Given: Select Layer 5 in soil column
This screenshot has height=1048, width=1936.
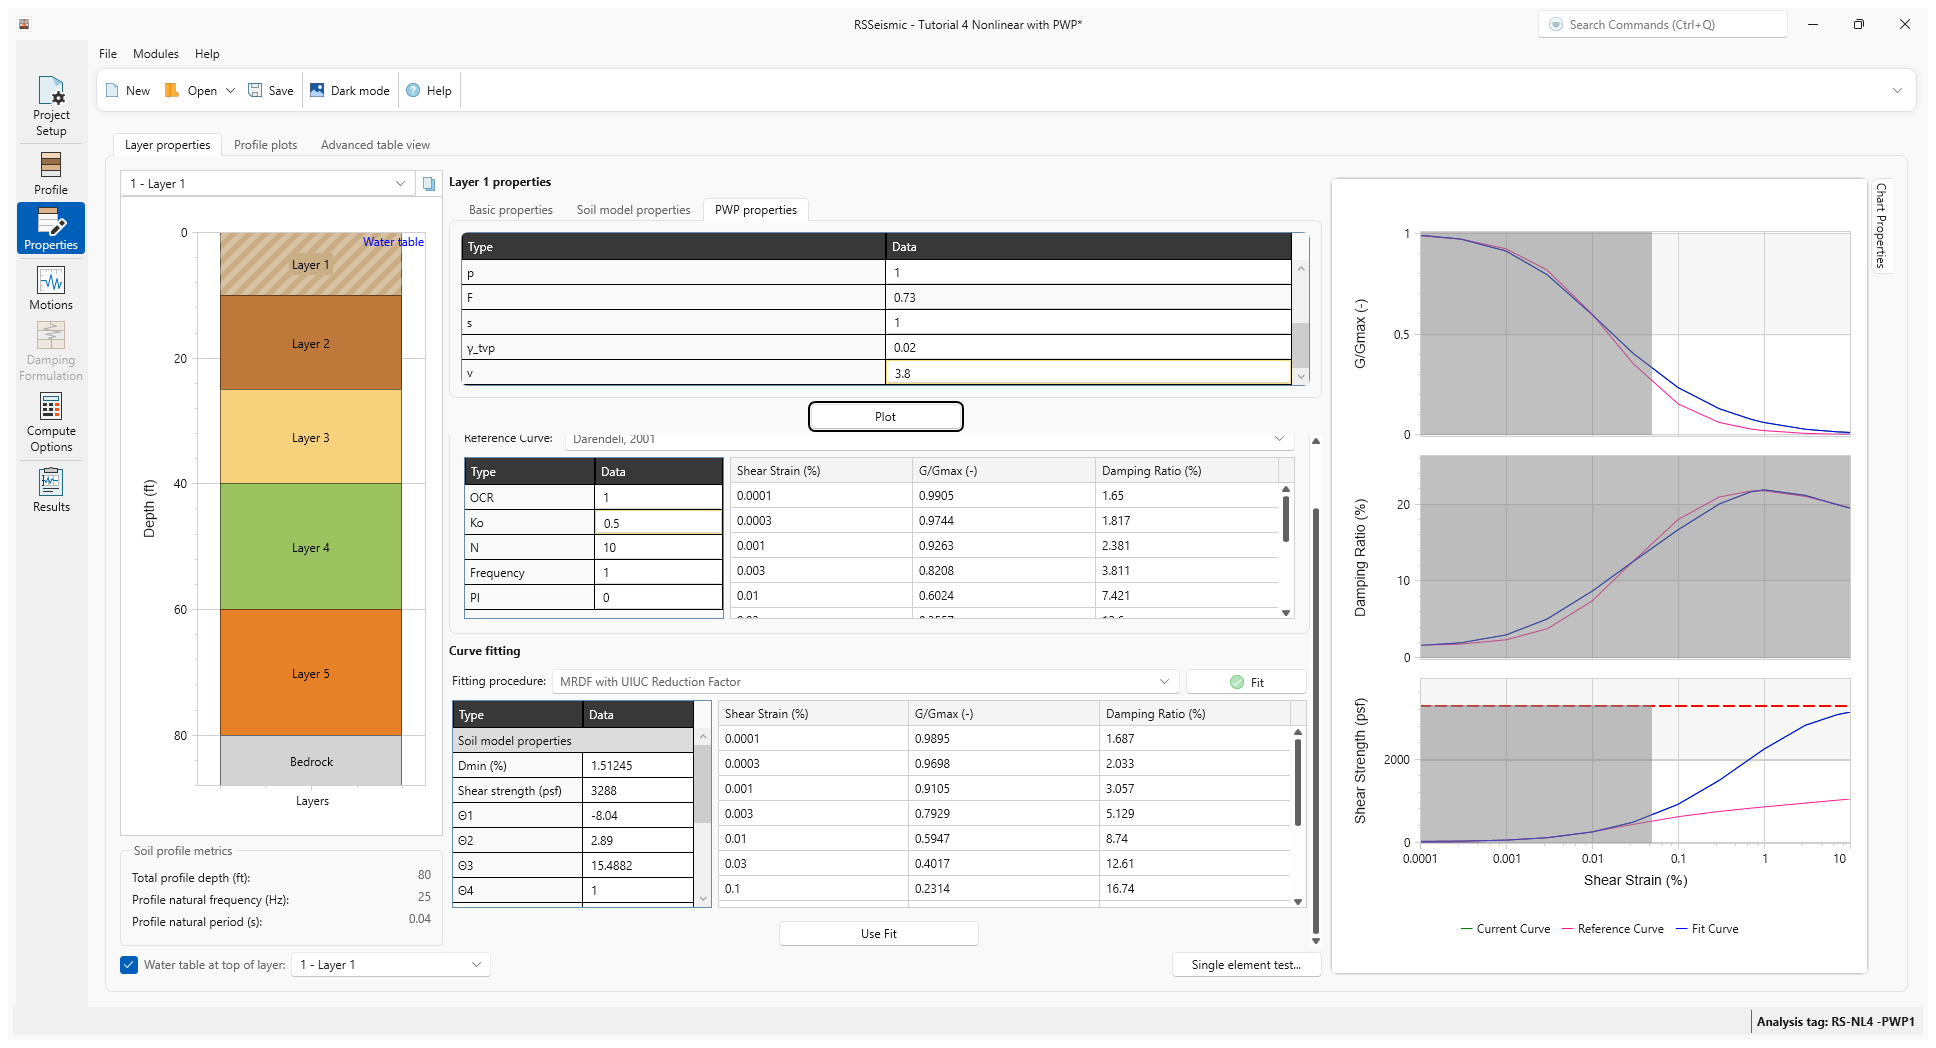Looking at the screenshot, I should [311, 674].
